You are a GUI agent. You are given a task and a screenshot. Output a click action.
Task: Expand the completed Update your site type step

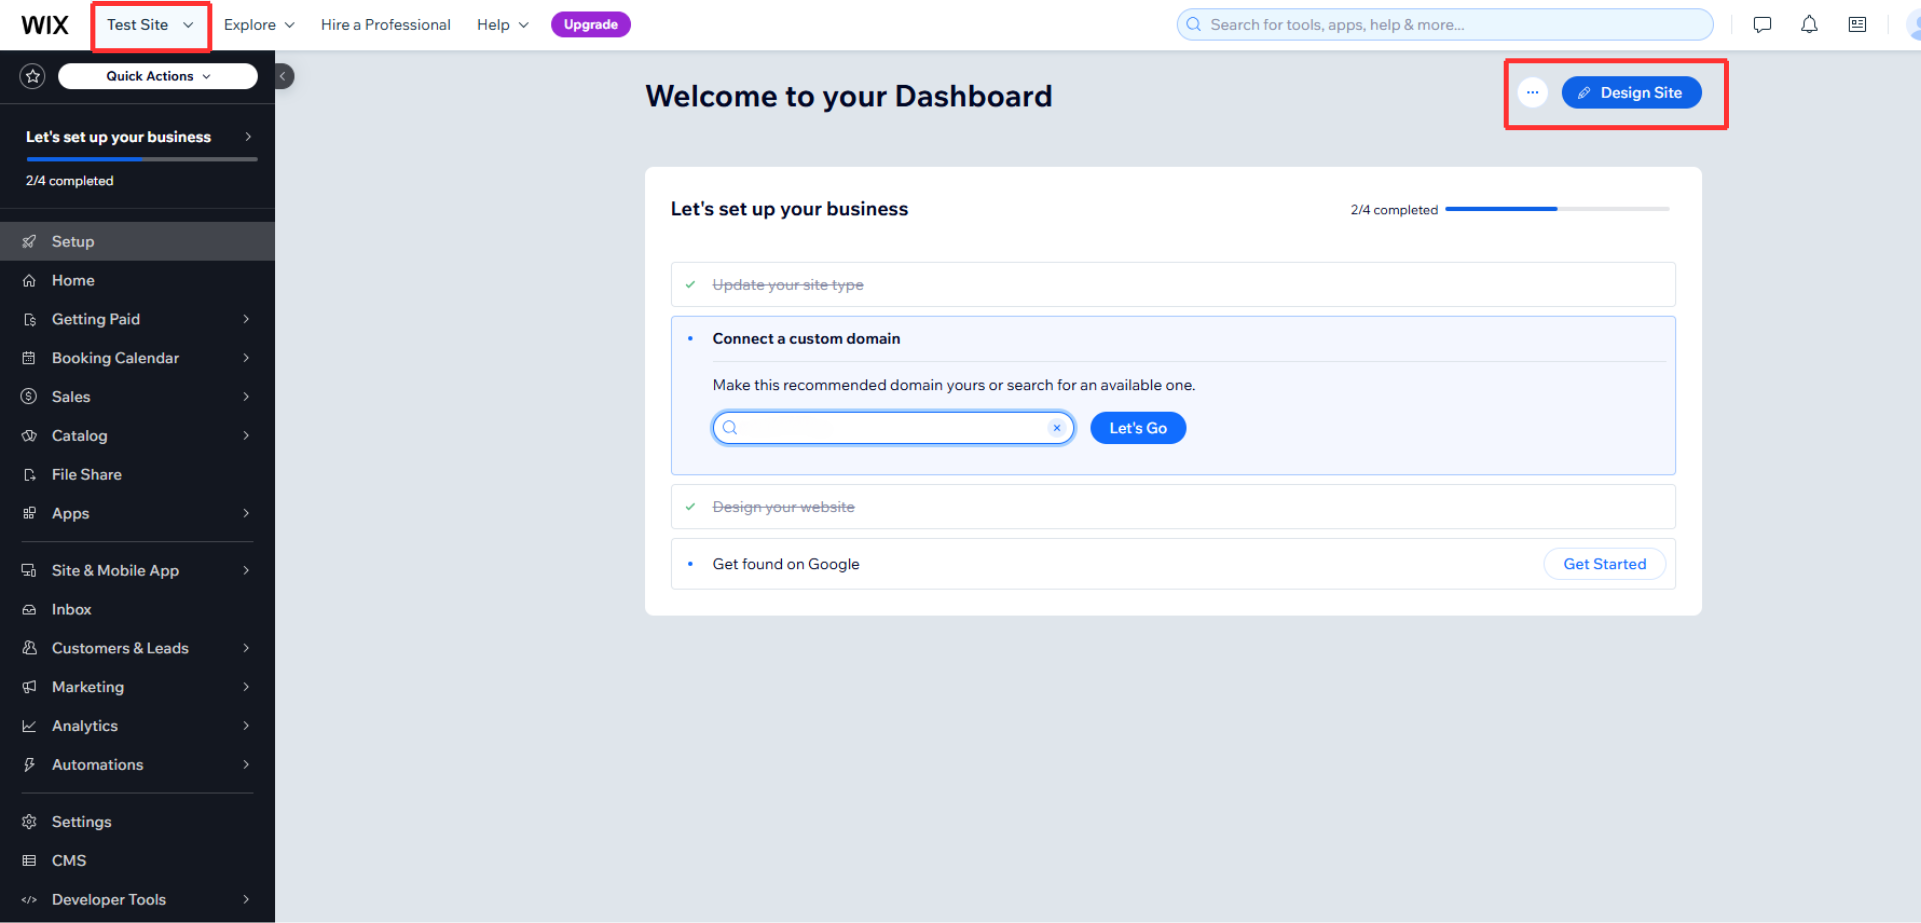[788, 285]
